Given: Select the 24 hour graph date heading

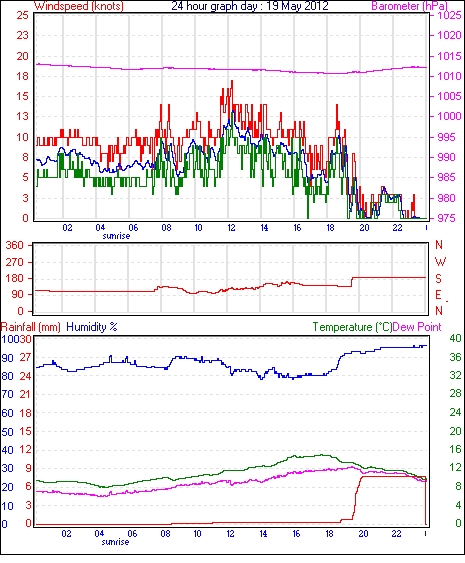Looking at the screenshot, I should pos(250,6).
